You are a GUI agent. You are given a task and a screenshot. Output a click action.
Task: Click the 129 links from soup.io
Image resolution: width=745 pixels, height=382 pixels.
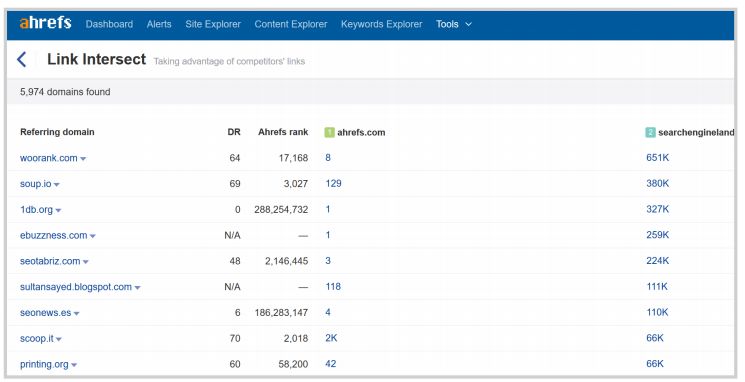coord(333,183)
